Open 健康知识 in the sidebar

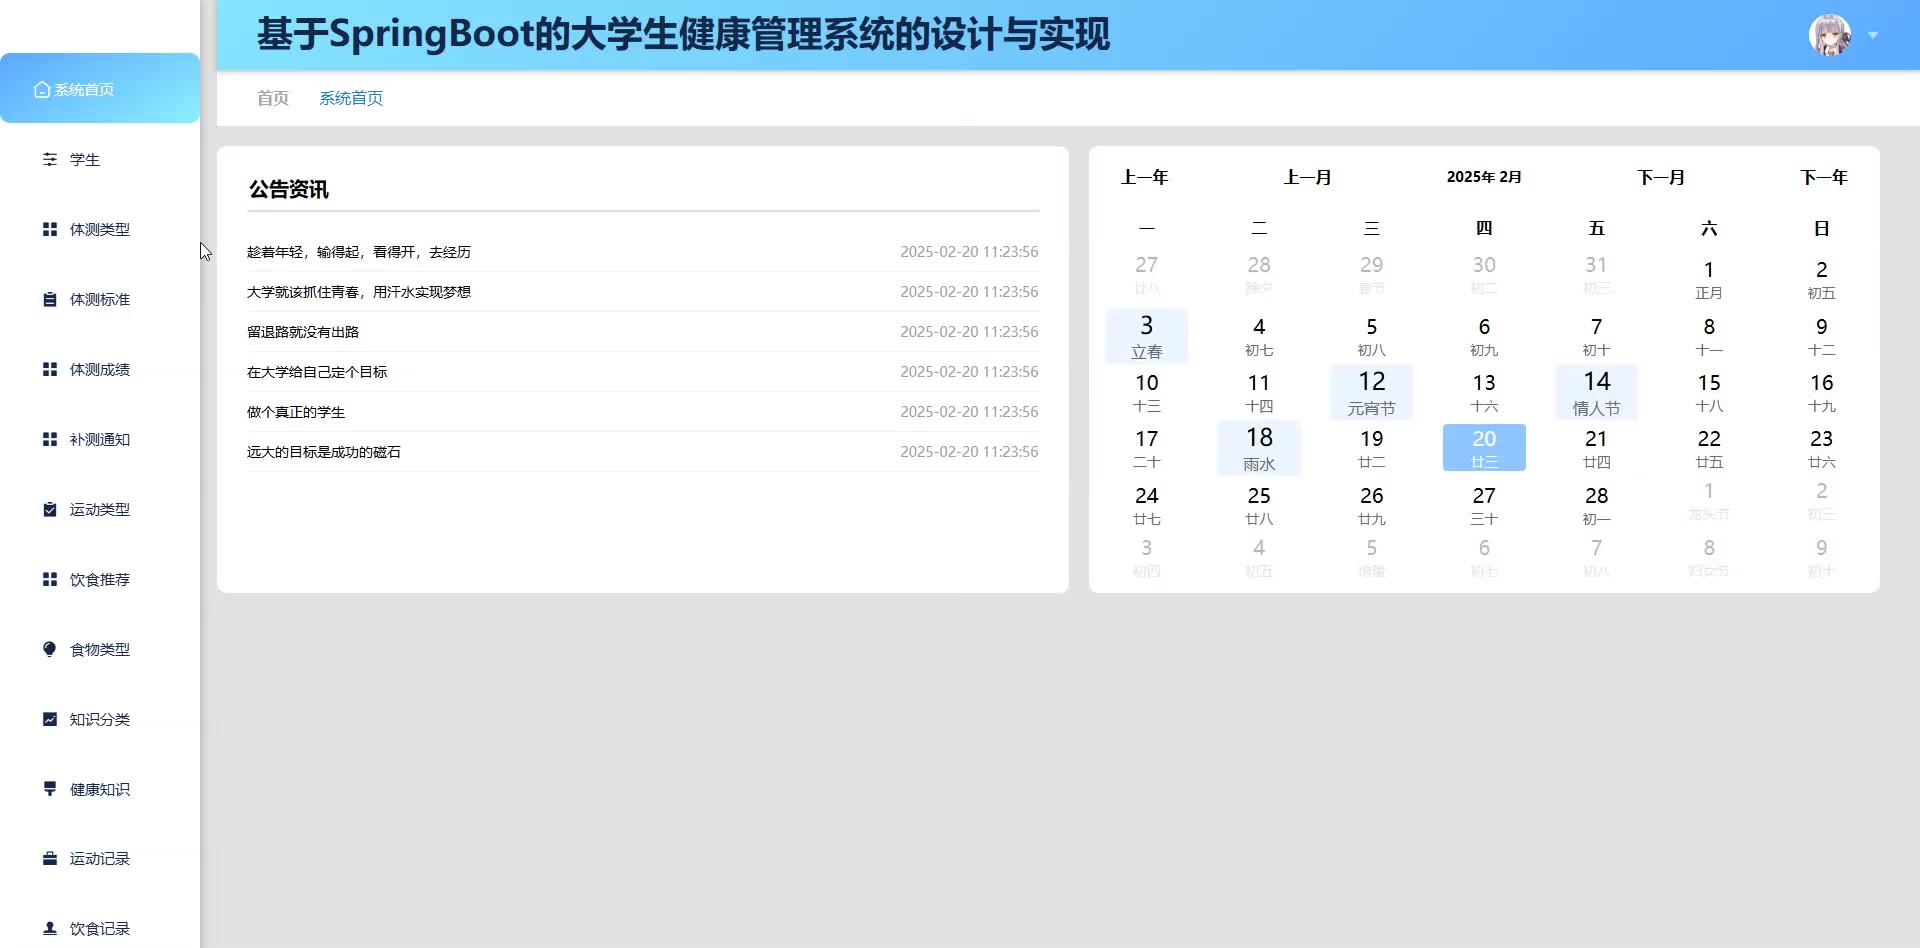click(100, 790)
